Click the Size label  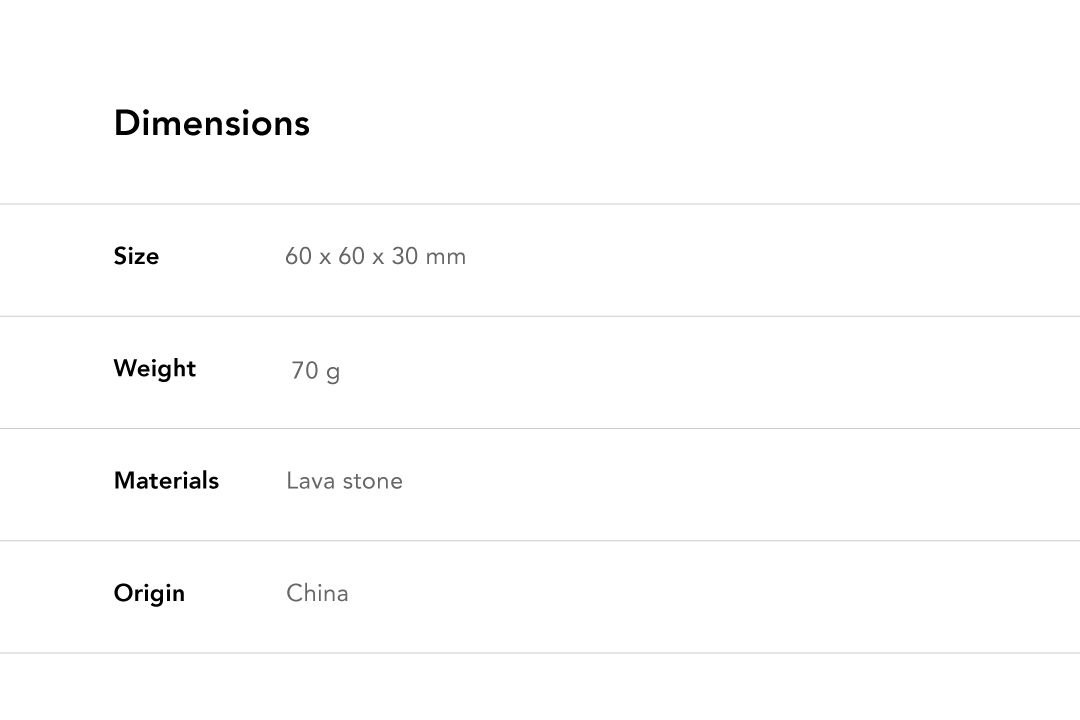pyautogui.click(x=136, y=256)
